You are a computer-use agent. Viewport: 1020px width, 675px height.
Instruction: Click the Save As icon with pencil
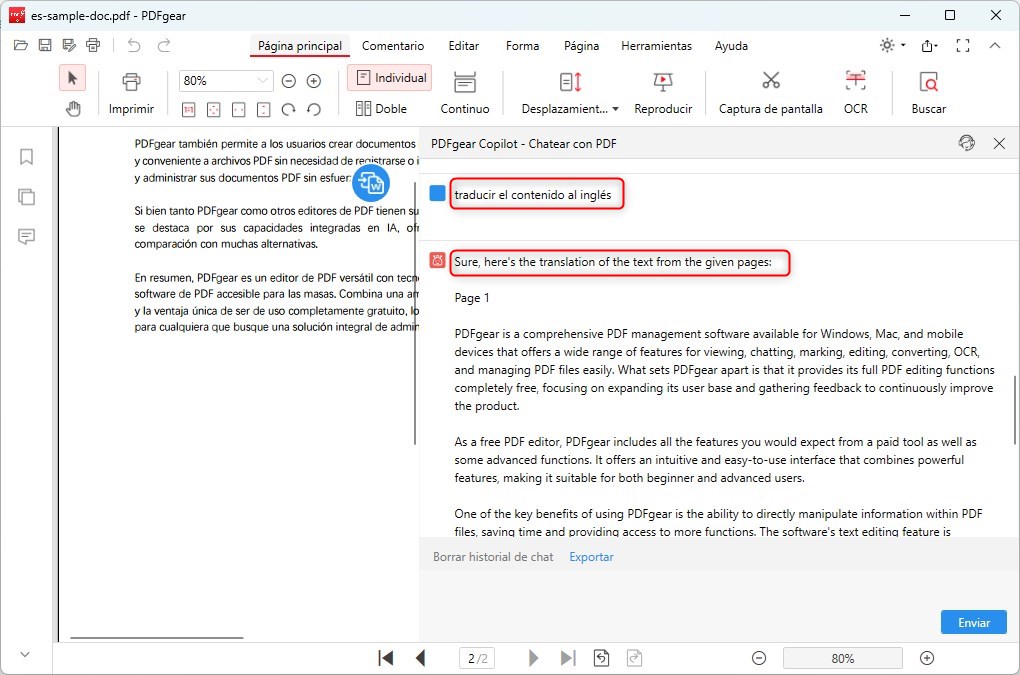(x=69, y=46)
